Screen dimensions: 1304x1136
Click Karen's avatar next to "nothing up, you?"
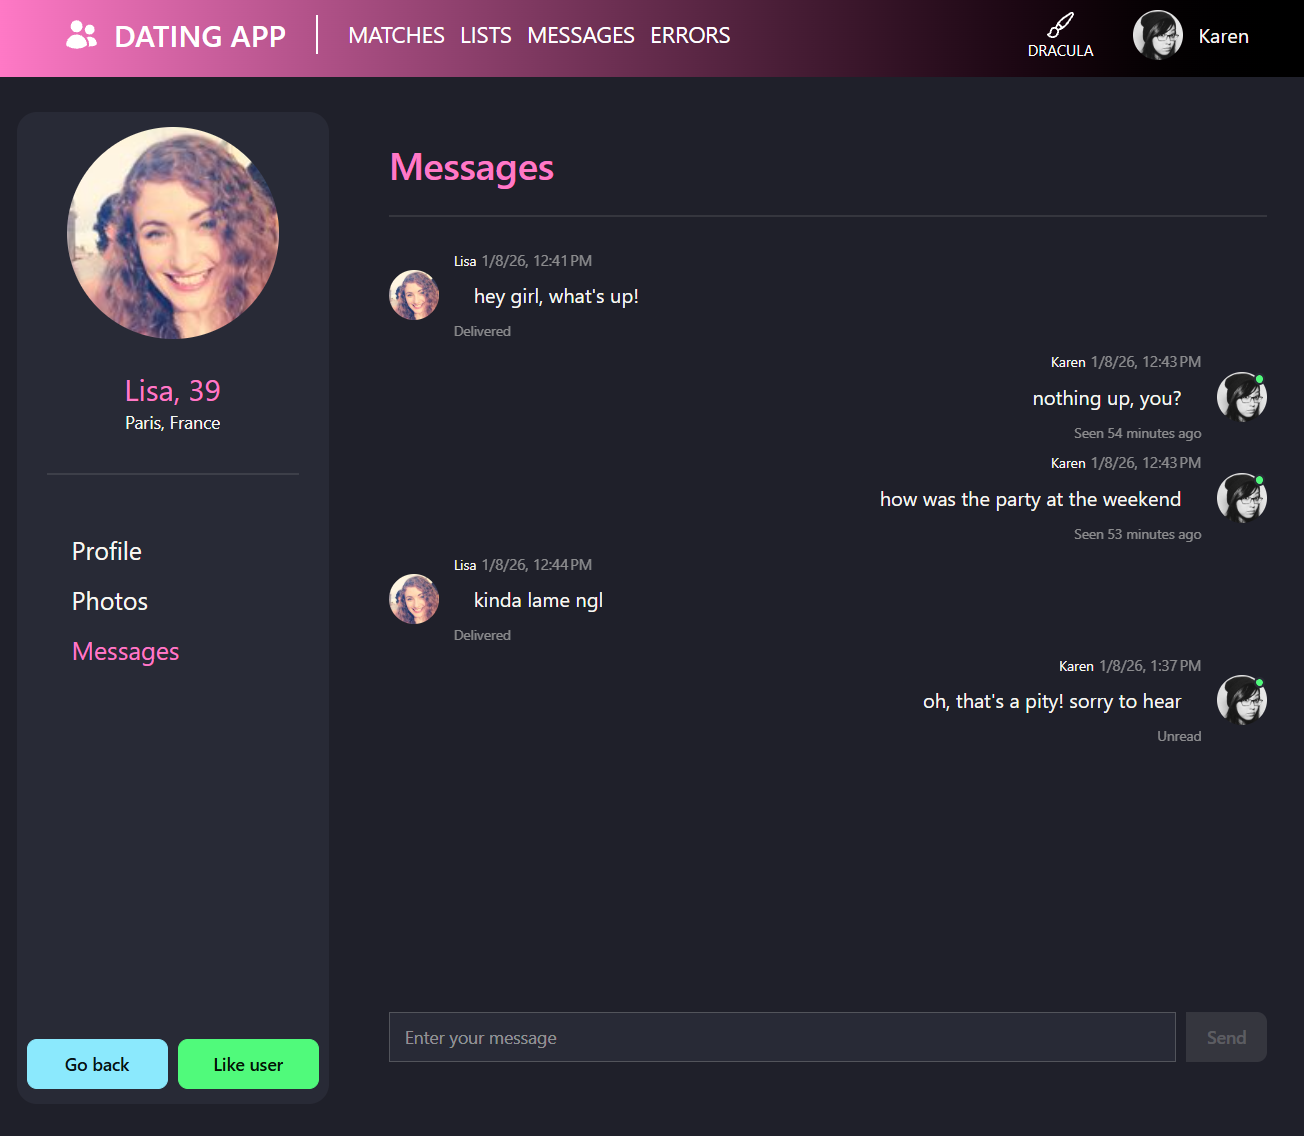click(x=1241, y=397)
